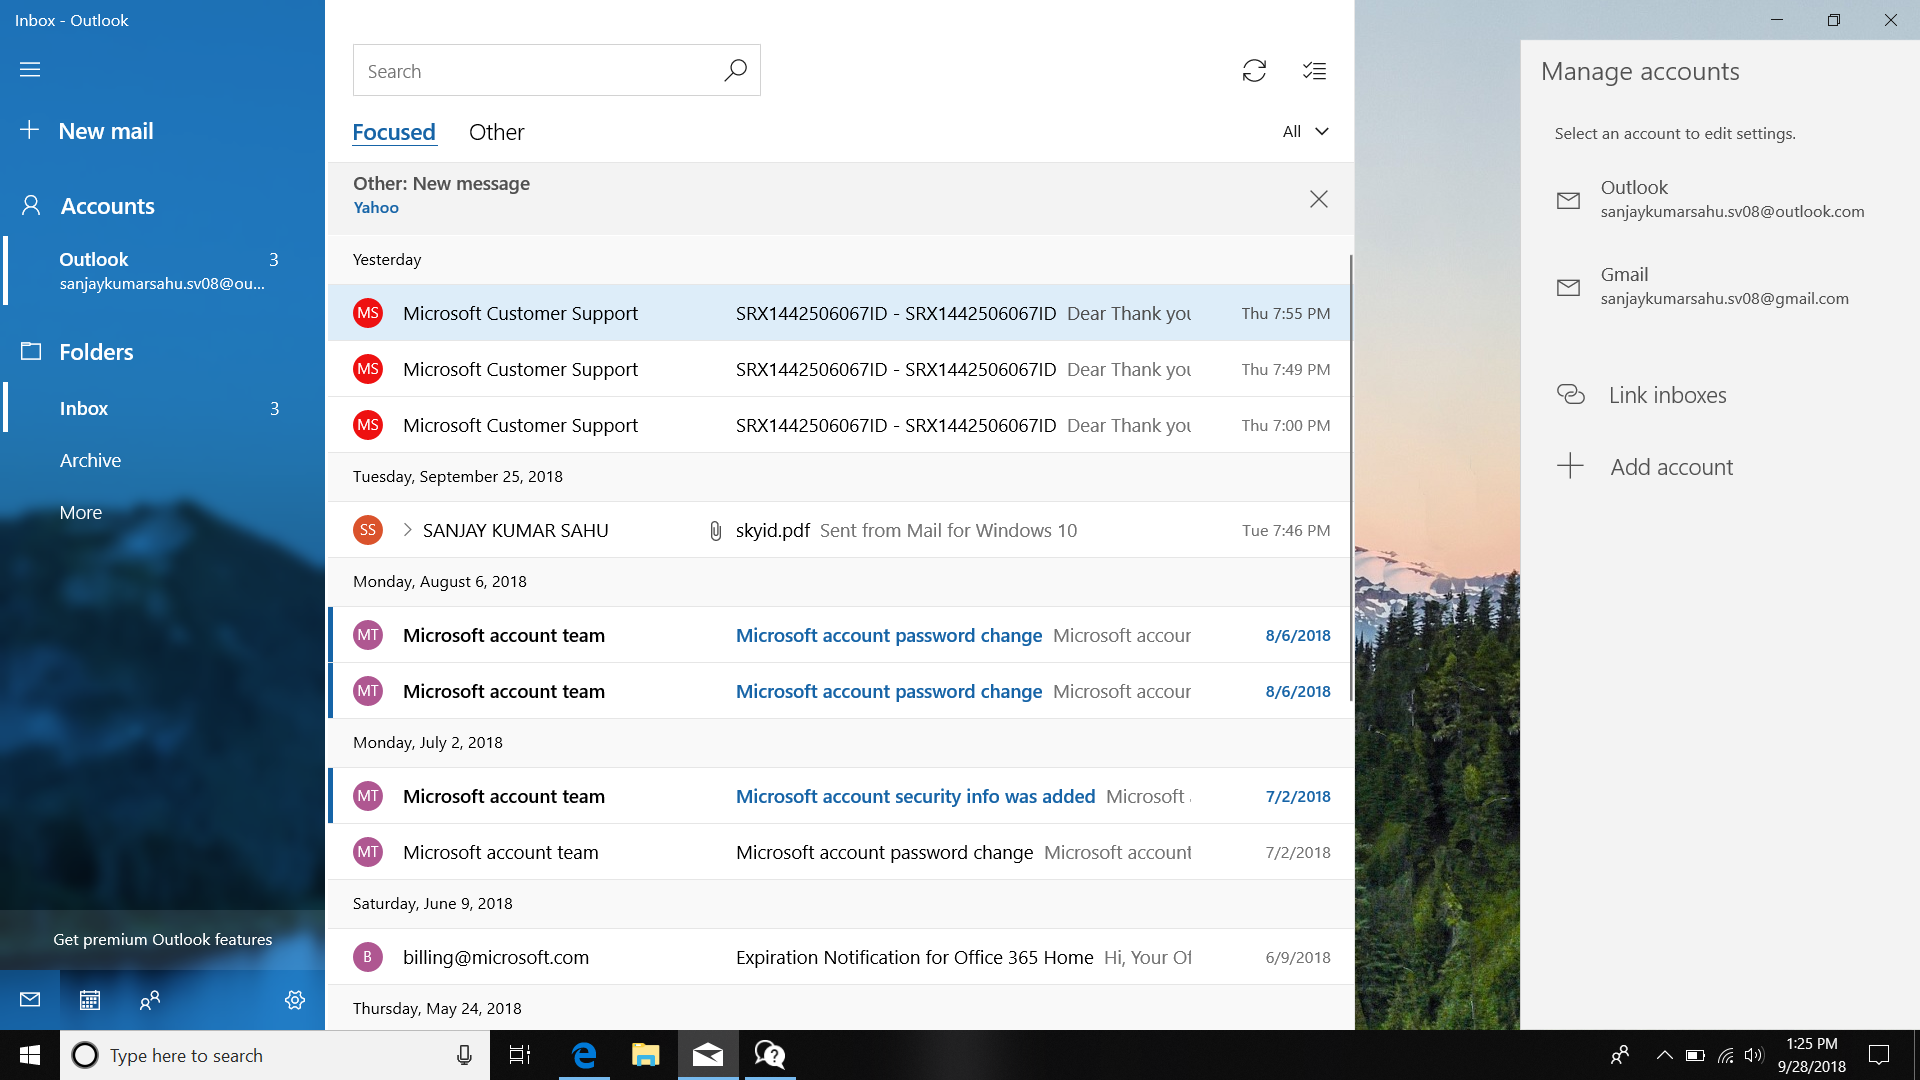Click the Settings gear icon in sidebar
The height and width of the screenshot is (1080, 1920).
[294, 1000]
